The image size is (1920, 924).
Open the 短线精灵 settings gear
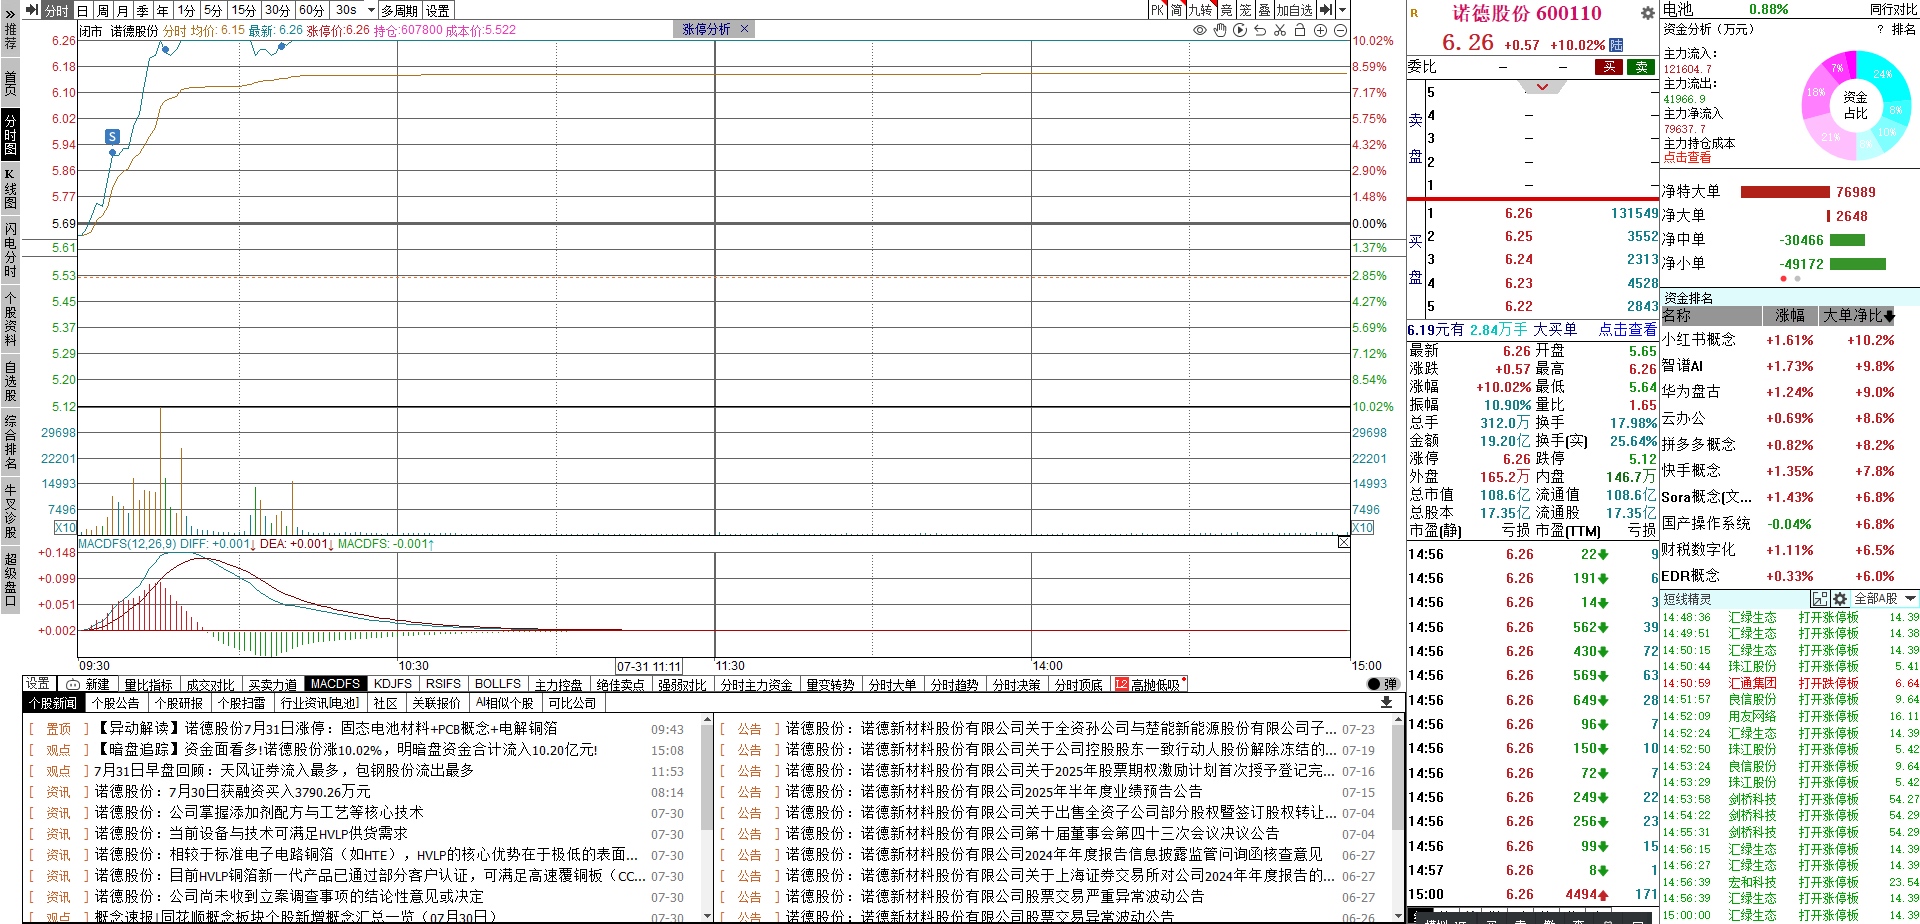[x=1839, y=599]
